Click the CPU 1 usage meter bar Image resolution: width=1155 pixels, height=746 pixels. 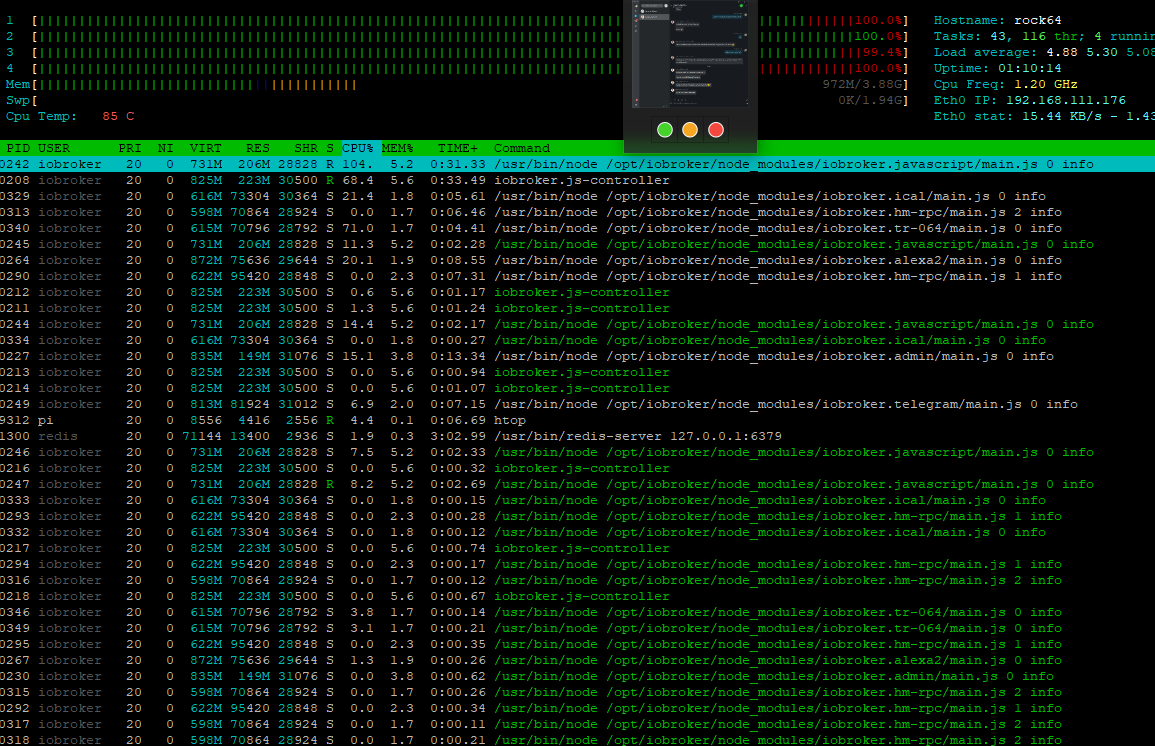point(470,21)
